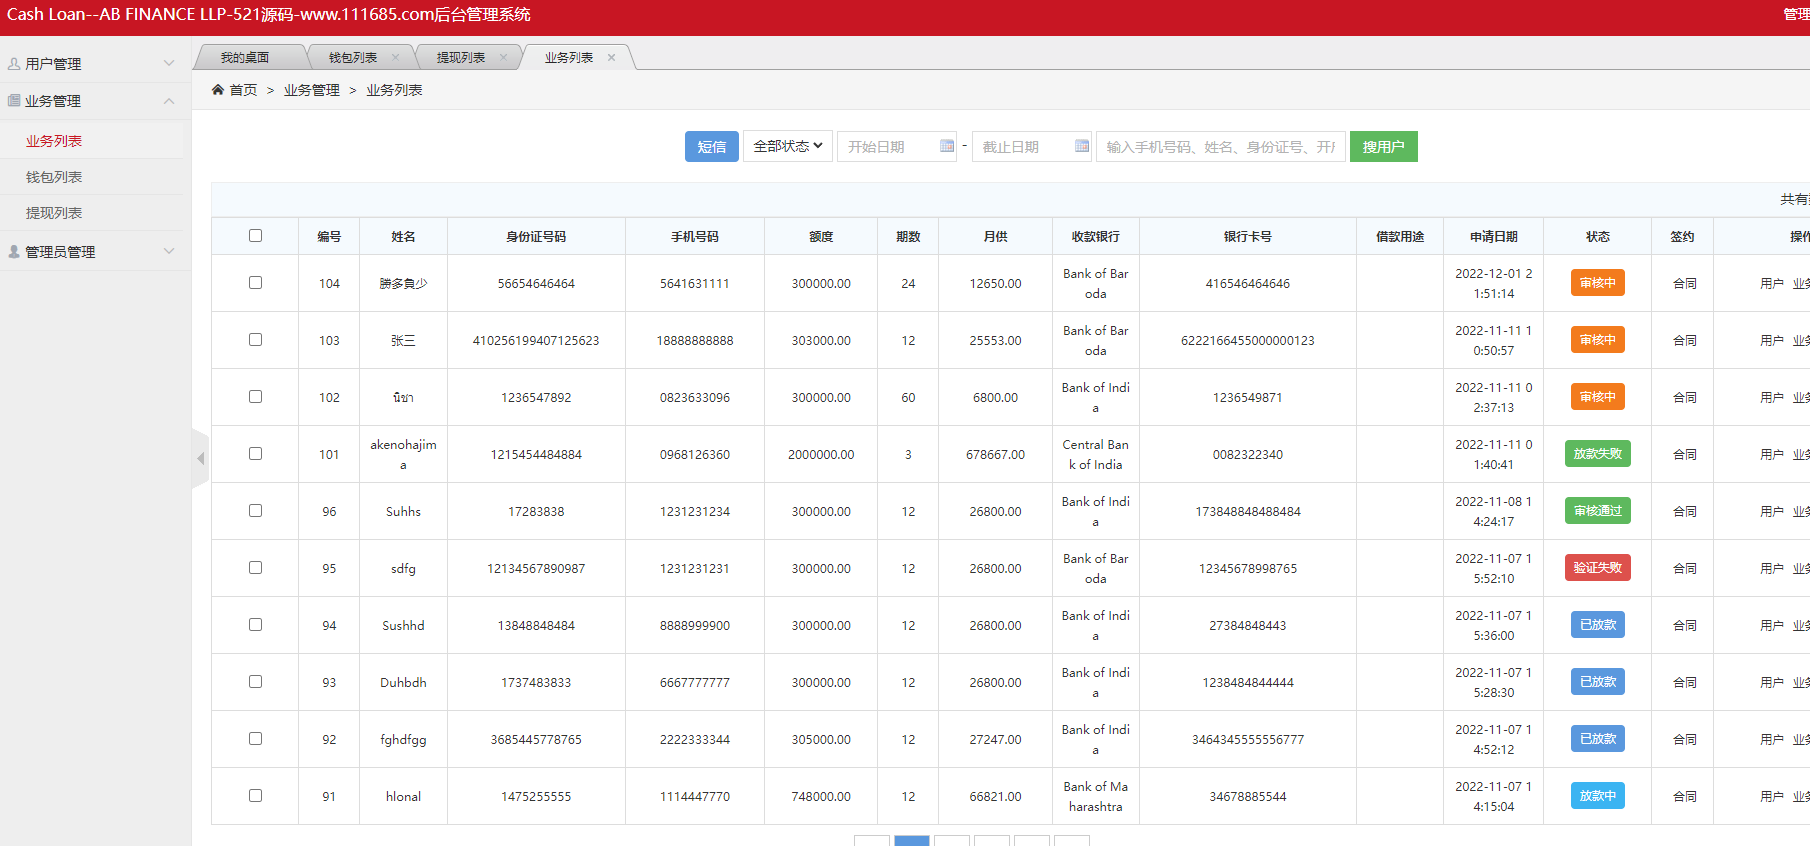This screenshot has width=1810, height=846.
Task: Close the 业务列表 tab
Action: point(612,58)
